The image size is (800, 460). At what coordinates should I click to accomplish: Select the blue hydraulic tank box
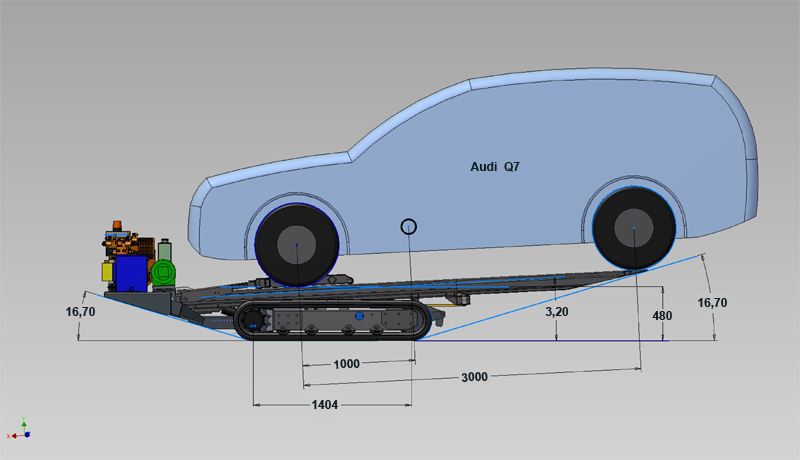132,273
